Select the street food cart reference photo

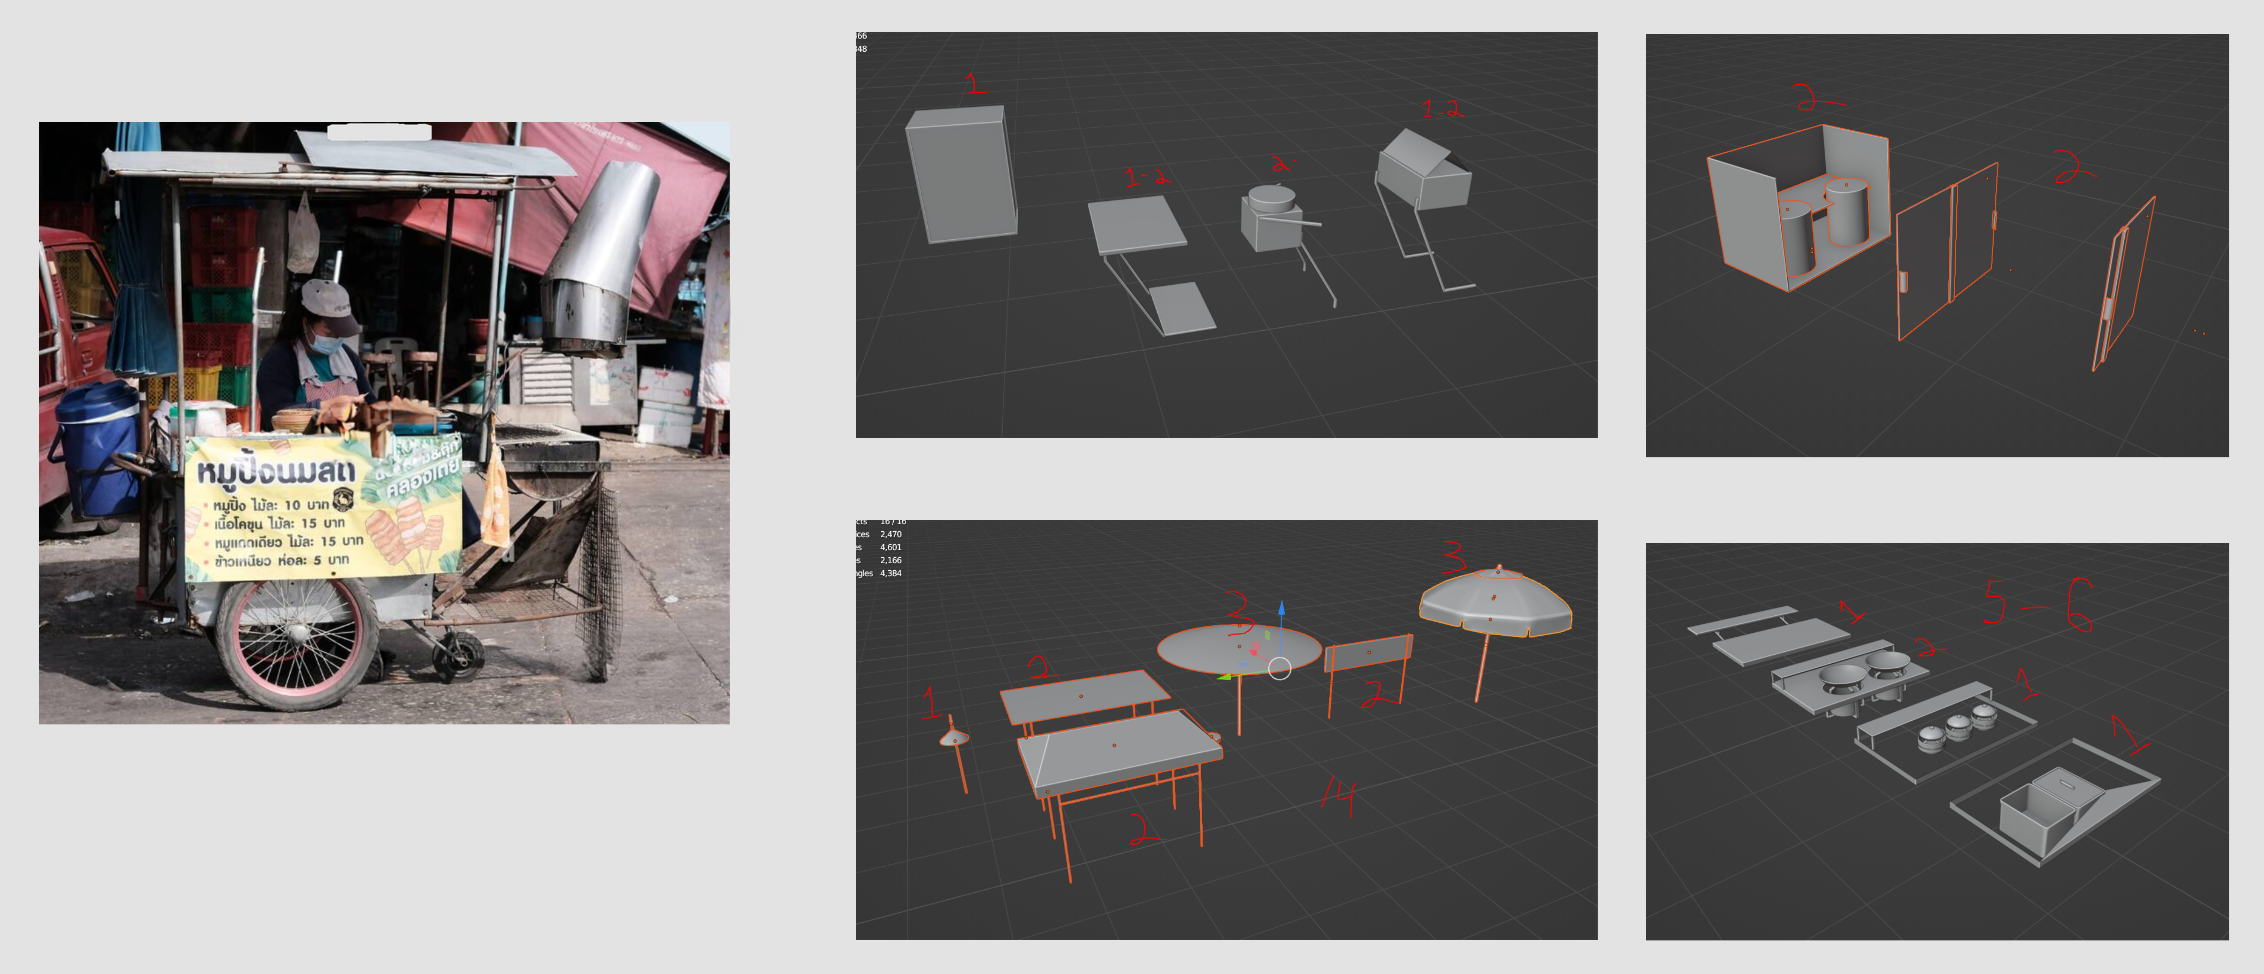pyautogui.click(x=384, y=423)
